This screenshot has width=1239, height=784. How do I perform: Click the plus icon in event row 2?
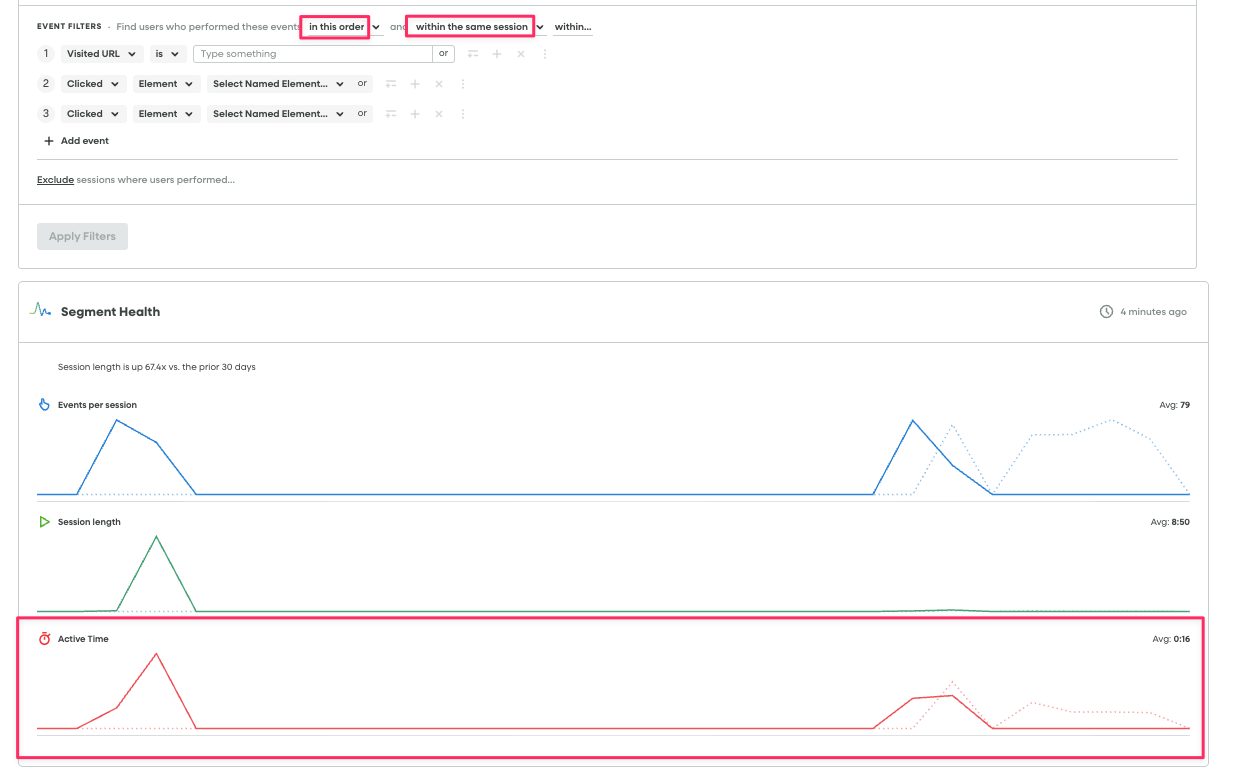click(415, 84)
